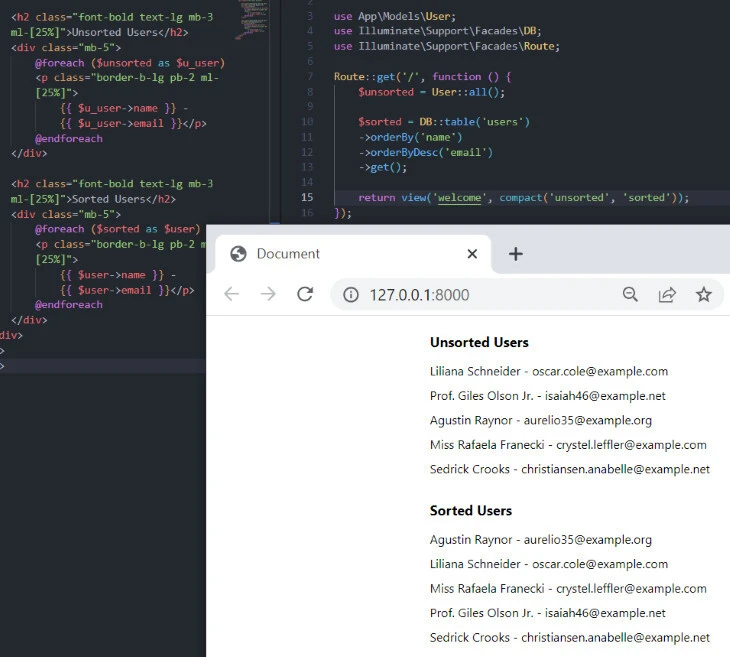Click the zoom magnifier icon in address bar
Viewport: 730px width, 657px height.
pos(630,294)
